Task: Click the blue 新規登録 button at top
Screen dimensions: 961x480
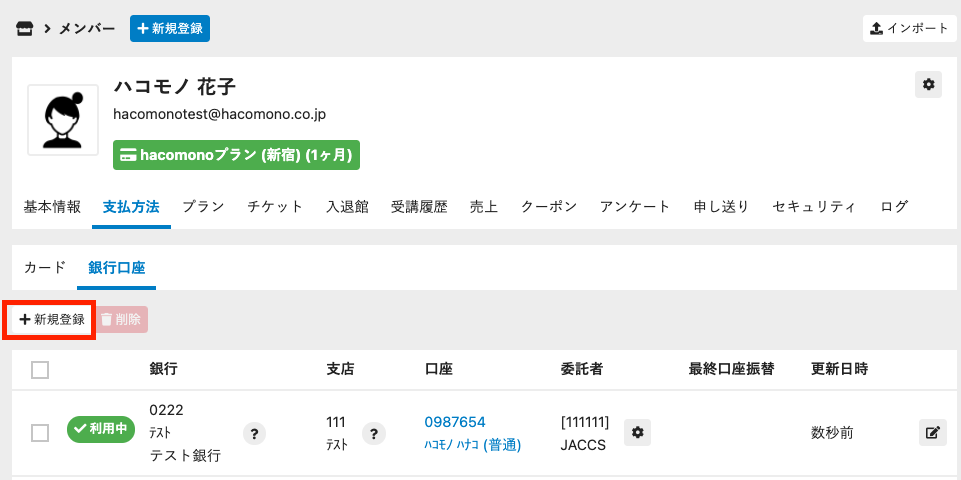Action: [x=170, y=29]
